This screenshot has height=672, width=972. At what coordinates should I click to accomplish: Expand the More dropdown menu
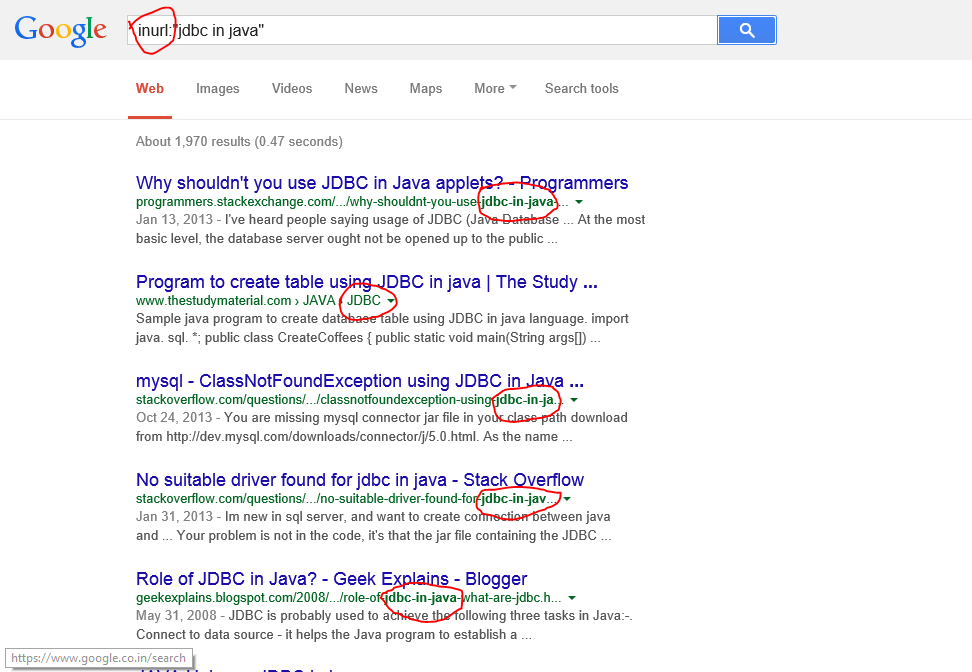click(x=495, y=89)
